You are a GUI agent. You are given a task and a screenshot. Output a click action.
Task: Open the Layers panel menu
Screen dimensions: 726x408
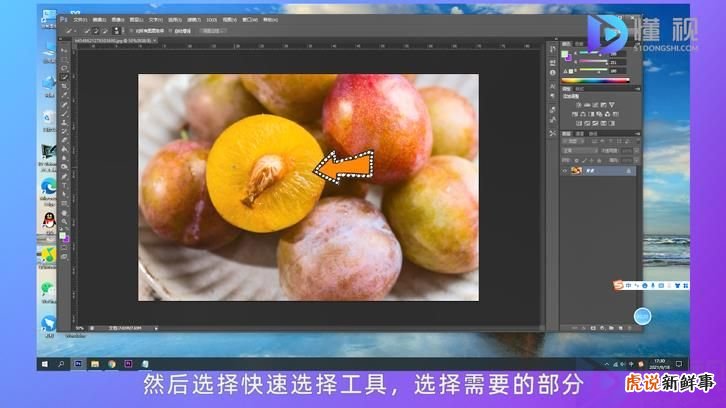pyautogui.click(x=638, y=133)
